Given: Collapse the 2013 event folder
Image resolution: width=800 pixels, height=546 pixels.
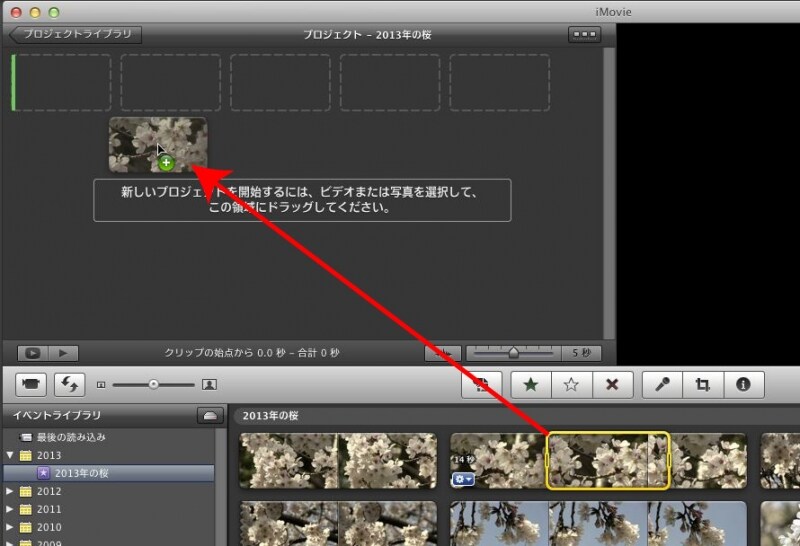Looking at the screenshot, I should tap(10, 455).
